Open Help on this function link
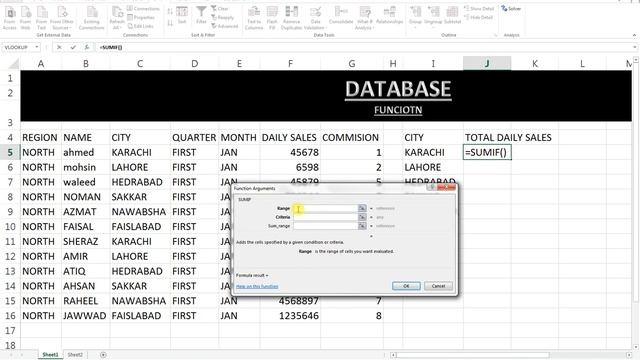Image resolution: width=640 pixels, height=360 pixels. (257, 287)
